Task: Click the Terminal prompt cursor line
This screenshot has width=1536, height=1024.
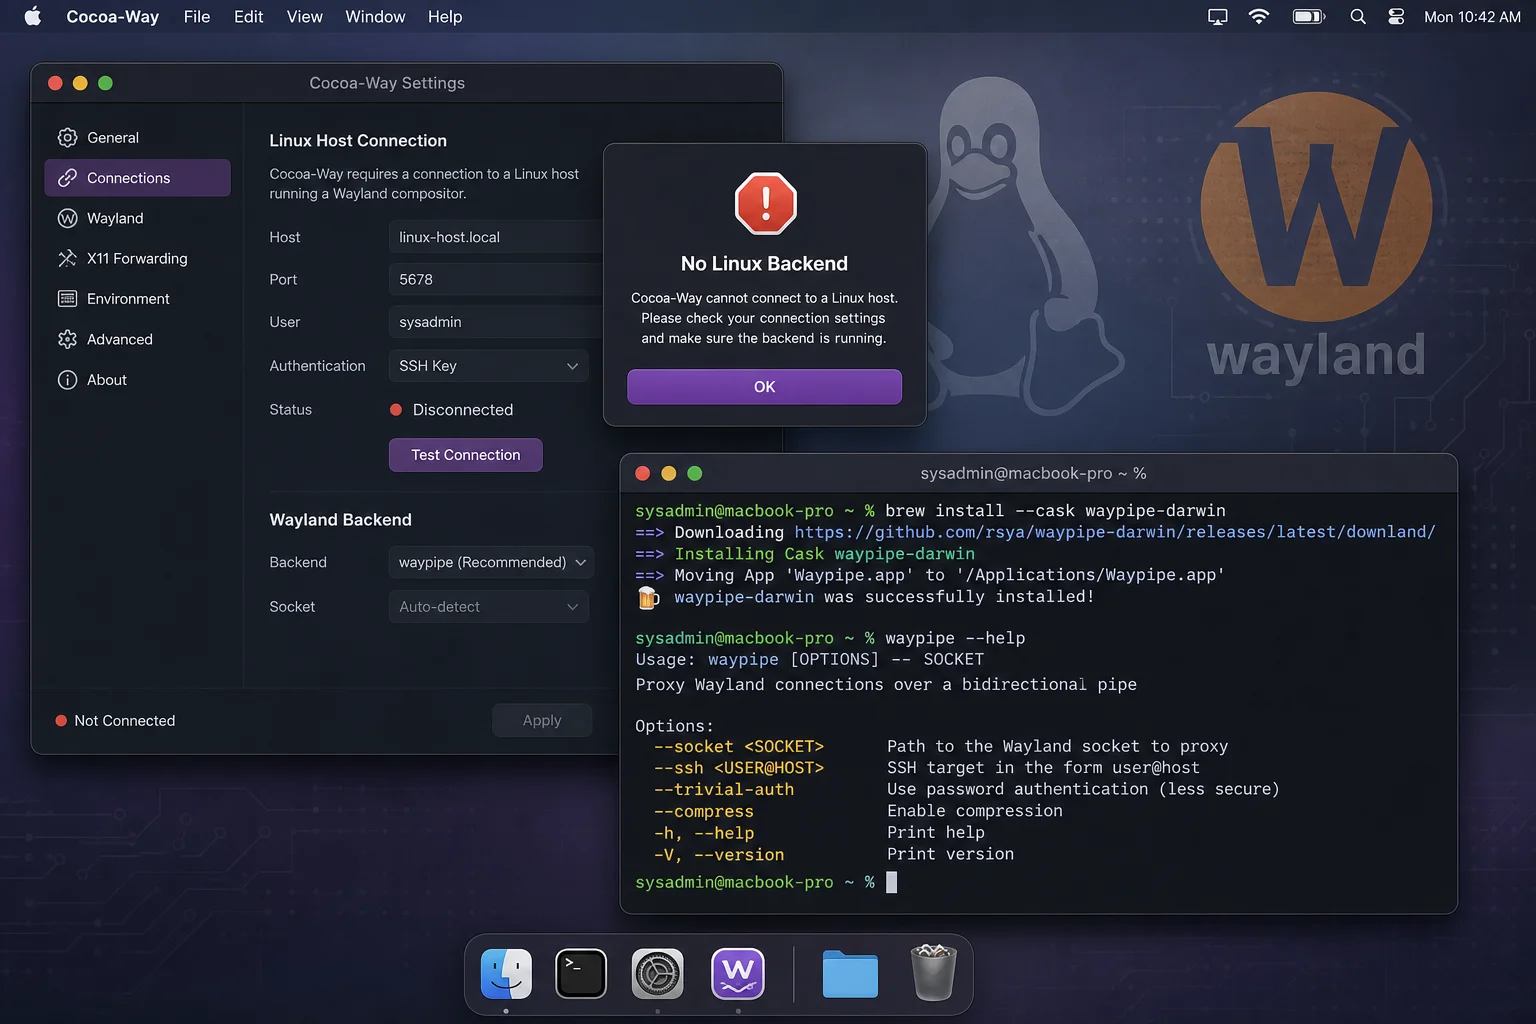Action: coord(766,882)
